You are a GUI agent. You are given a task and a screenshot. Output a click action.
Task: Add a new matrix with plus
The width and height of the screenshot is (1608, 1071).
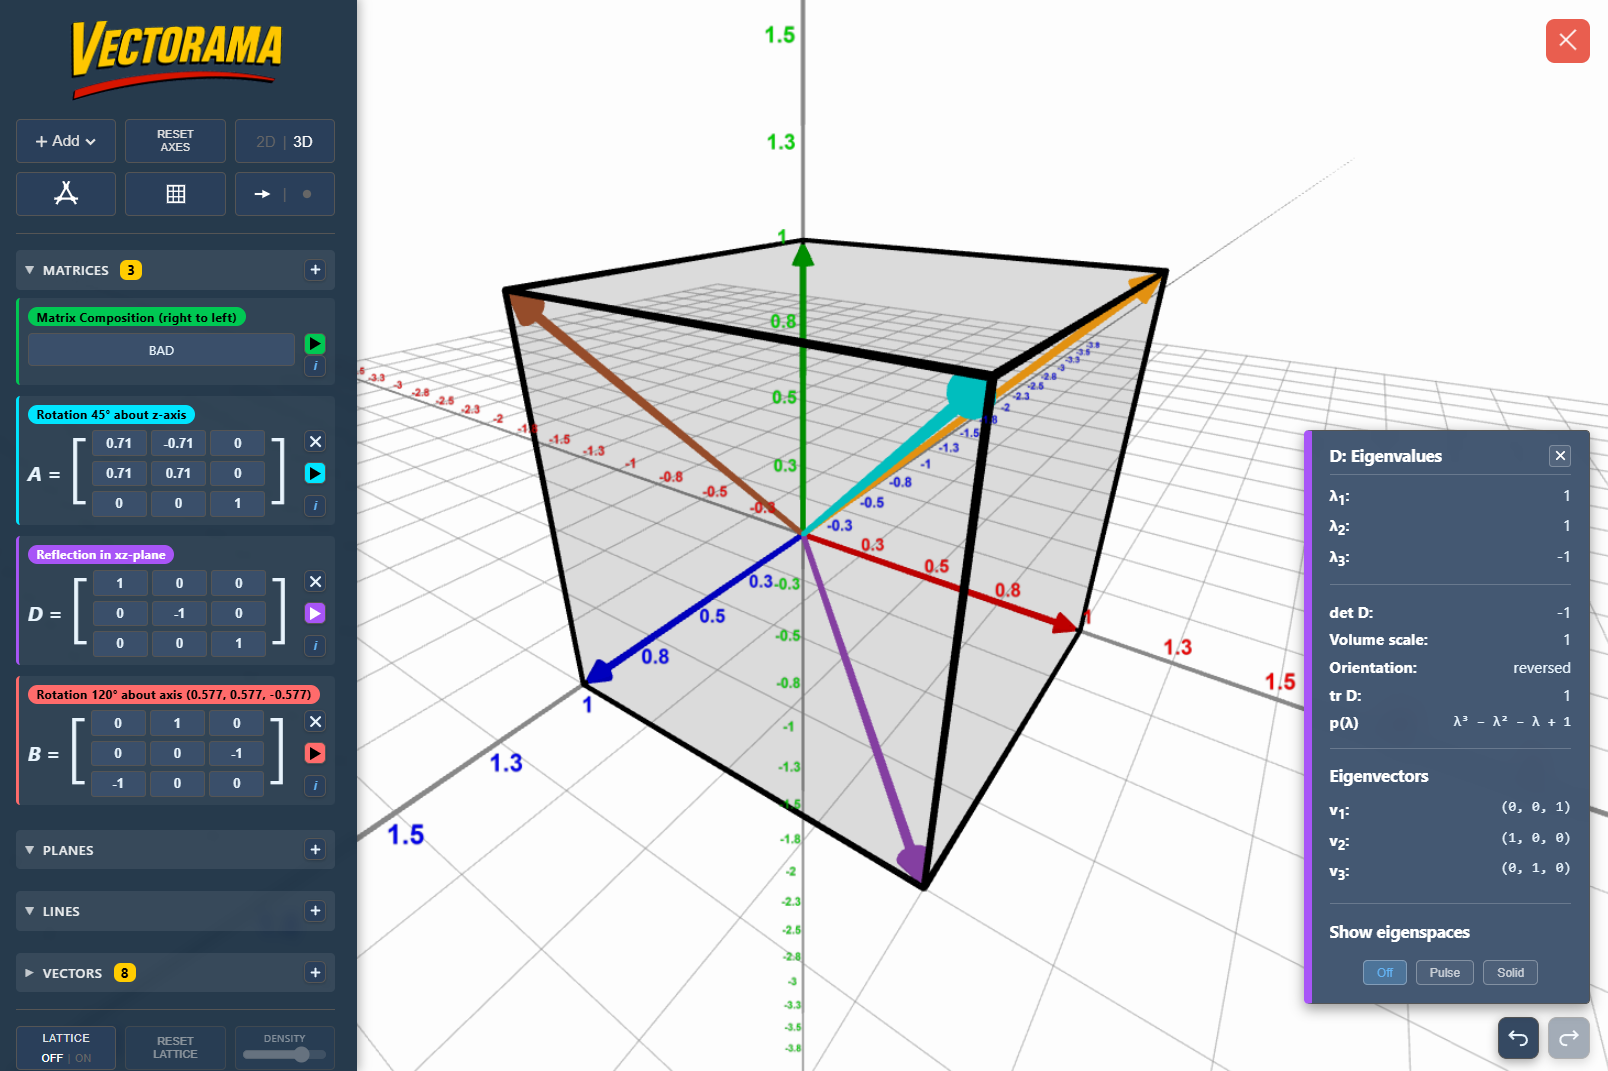(315, 270)
